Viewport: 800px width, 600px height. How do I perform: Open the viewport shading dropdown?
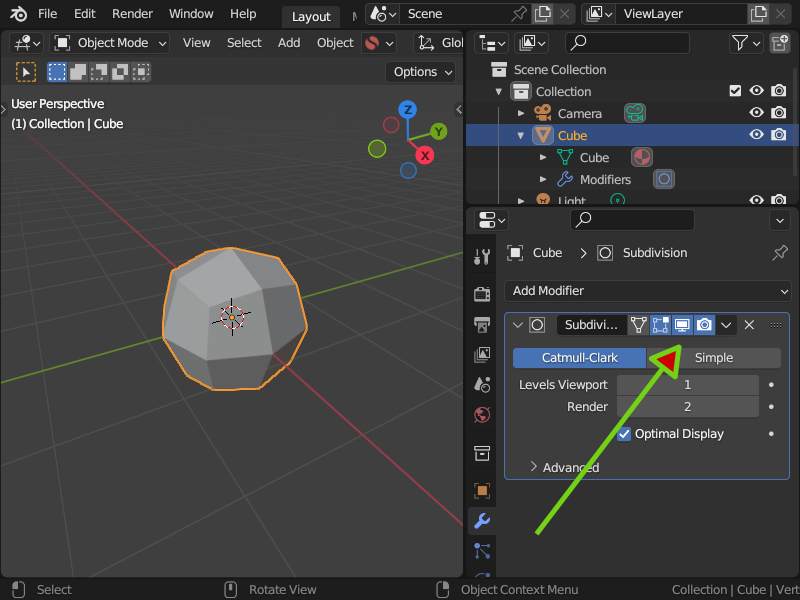tap(379, 43)
